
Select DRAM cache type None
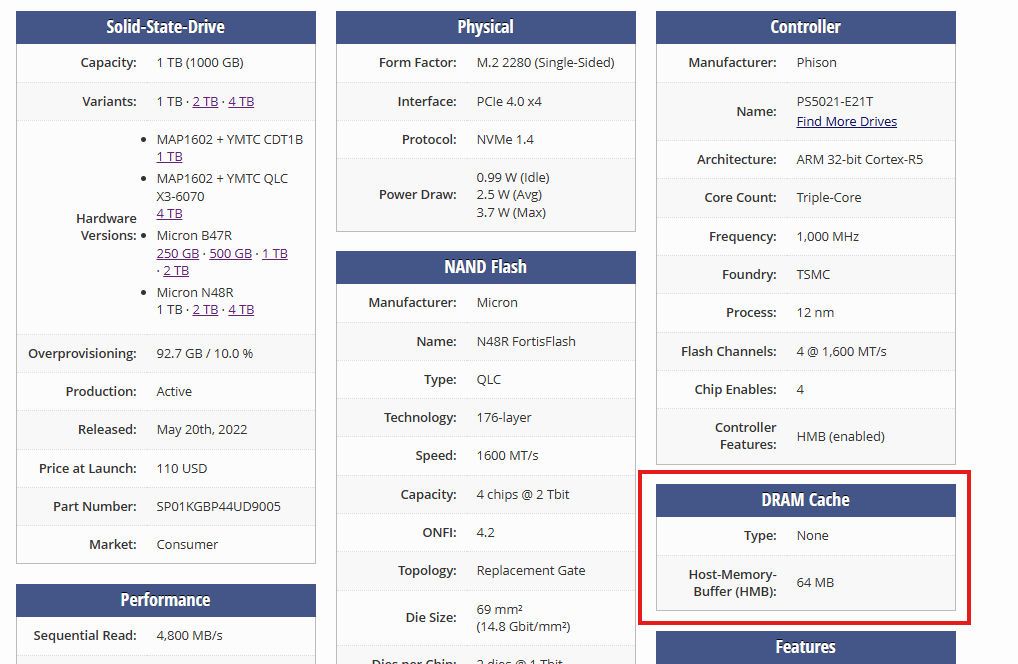pos(813,535)
